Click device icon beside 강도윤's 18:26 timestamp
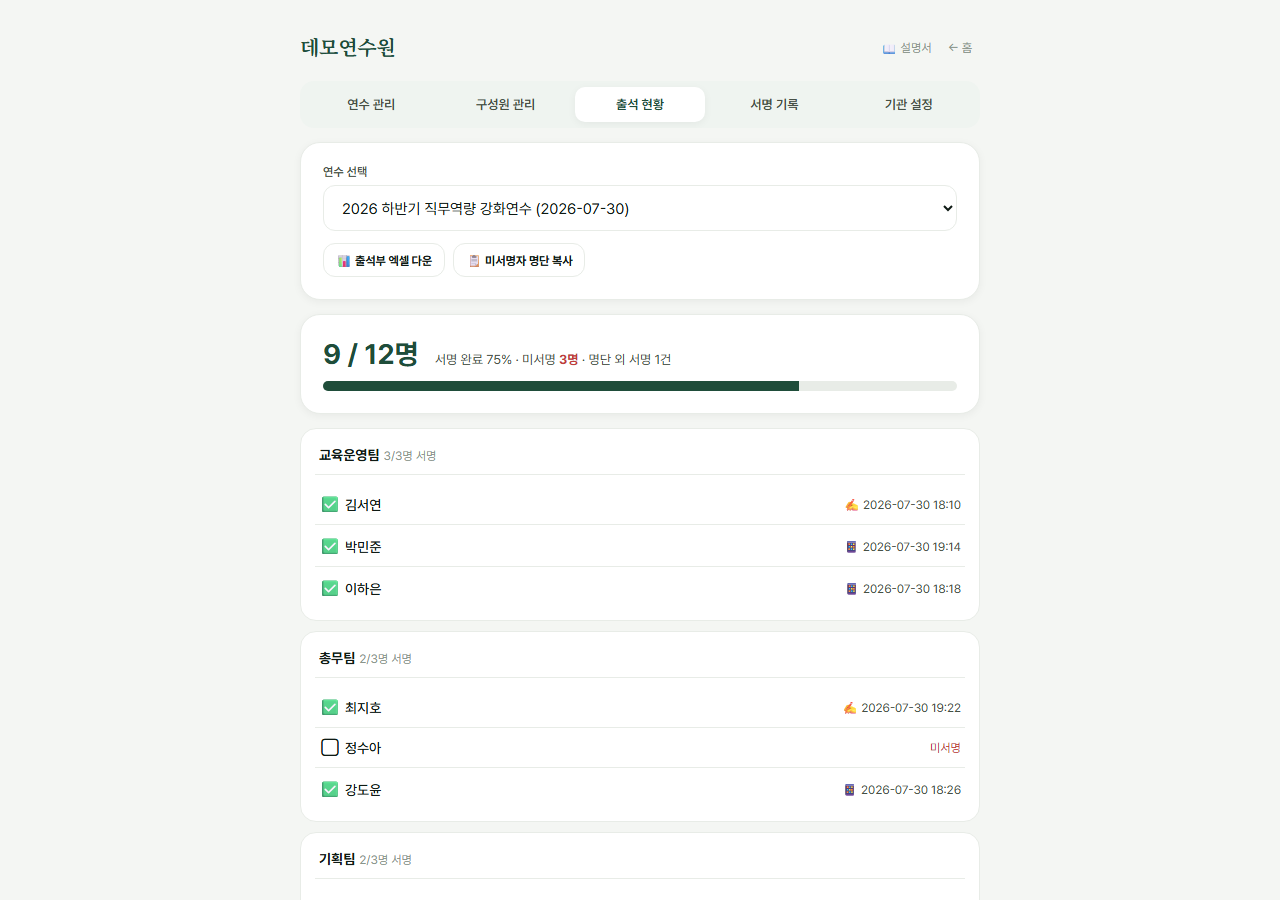 (849, 790)
